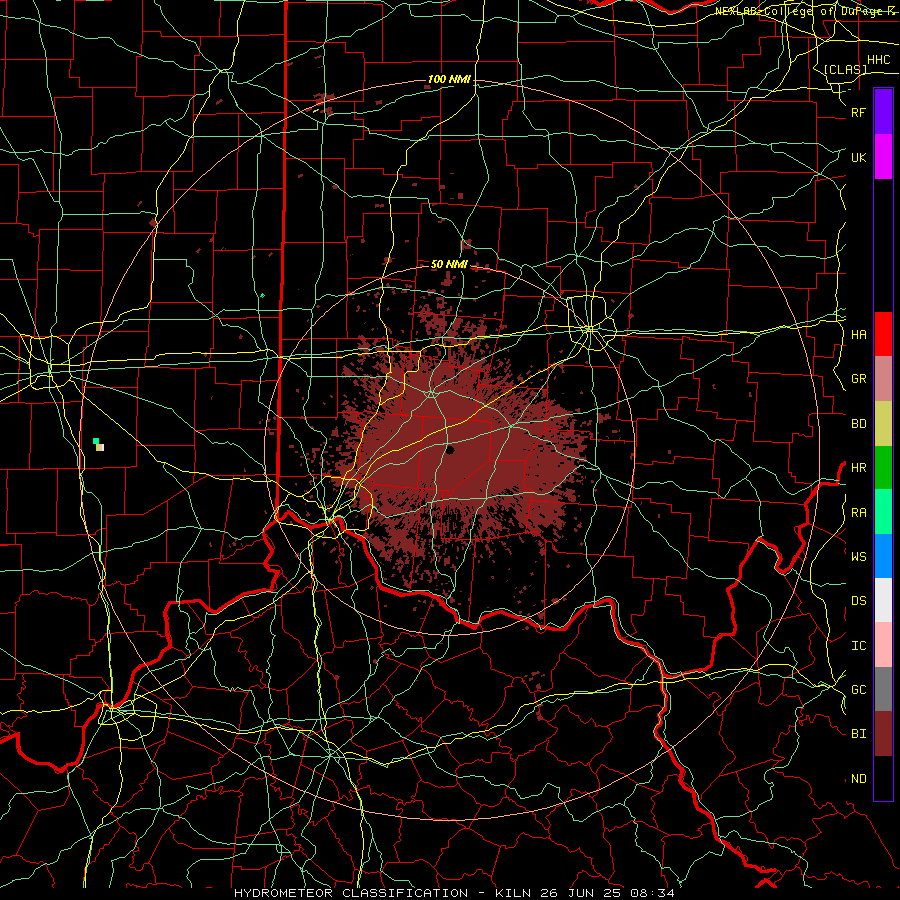
Task: Select the dark green HR legend swatch
Action: 883,468
